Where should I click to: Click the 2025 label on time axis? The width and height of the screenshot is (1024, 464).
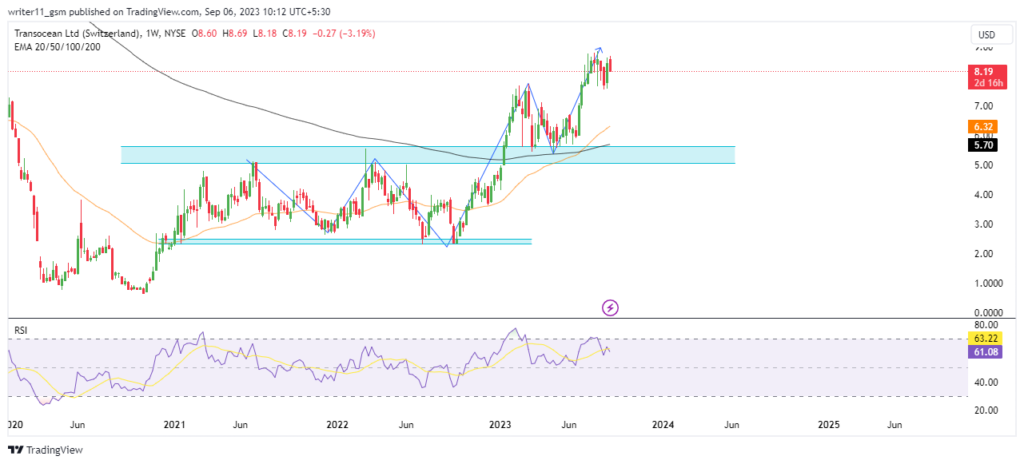coord(829,424)
